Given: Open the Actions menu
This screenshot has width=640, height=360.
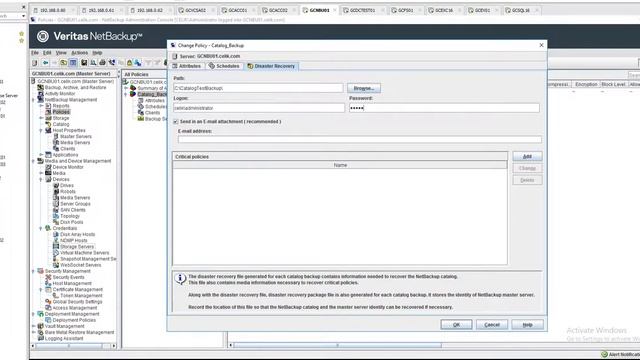Looking at the screenshot, I should click(x=80, y=53).
